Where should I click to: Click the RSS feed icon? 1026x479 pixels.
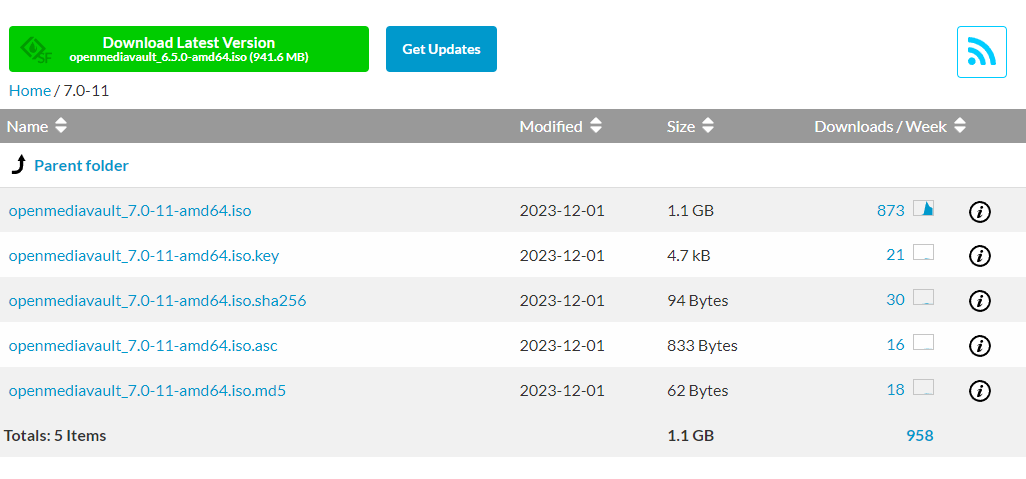point(982,52)
